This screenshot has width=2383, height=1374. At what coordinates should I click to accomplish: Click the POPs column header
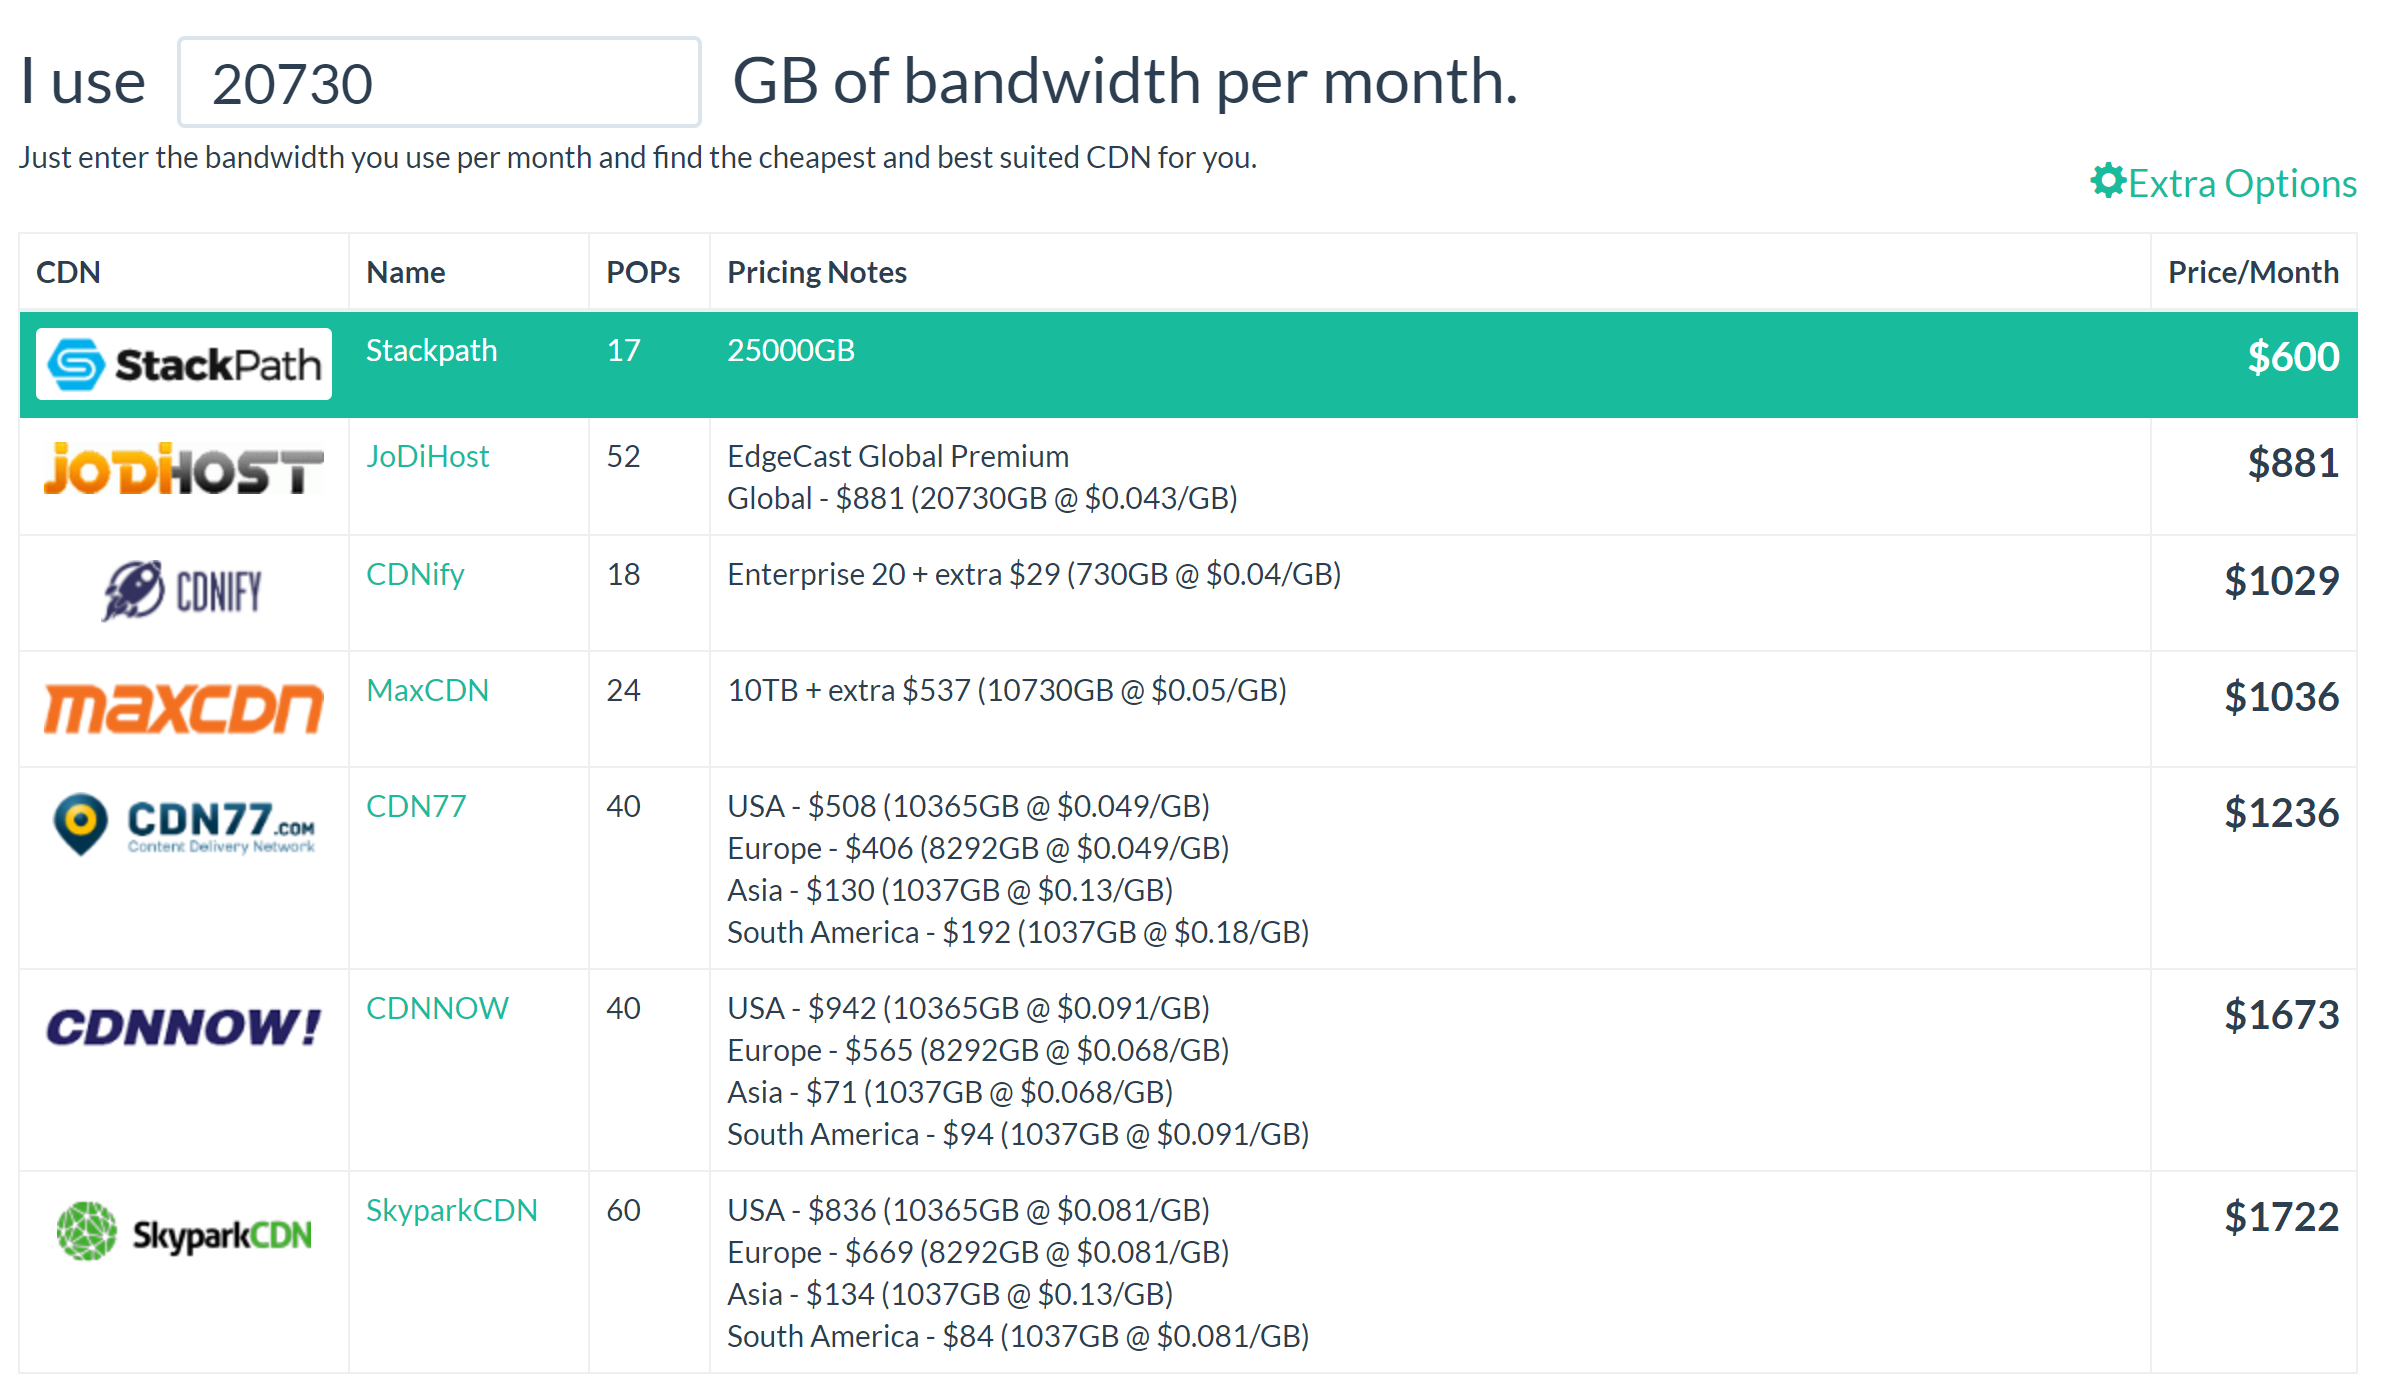(643, 273)
